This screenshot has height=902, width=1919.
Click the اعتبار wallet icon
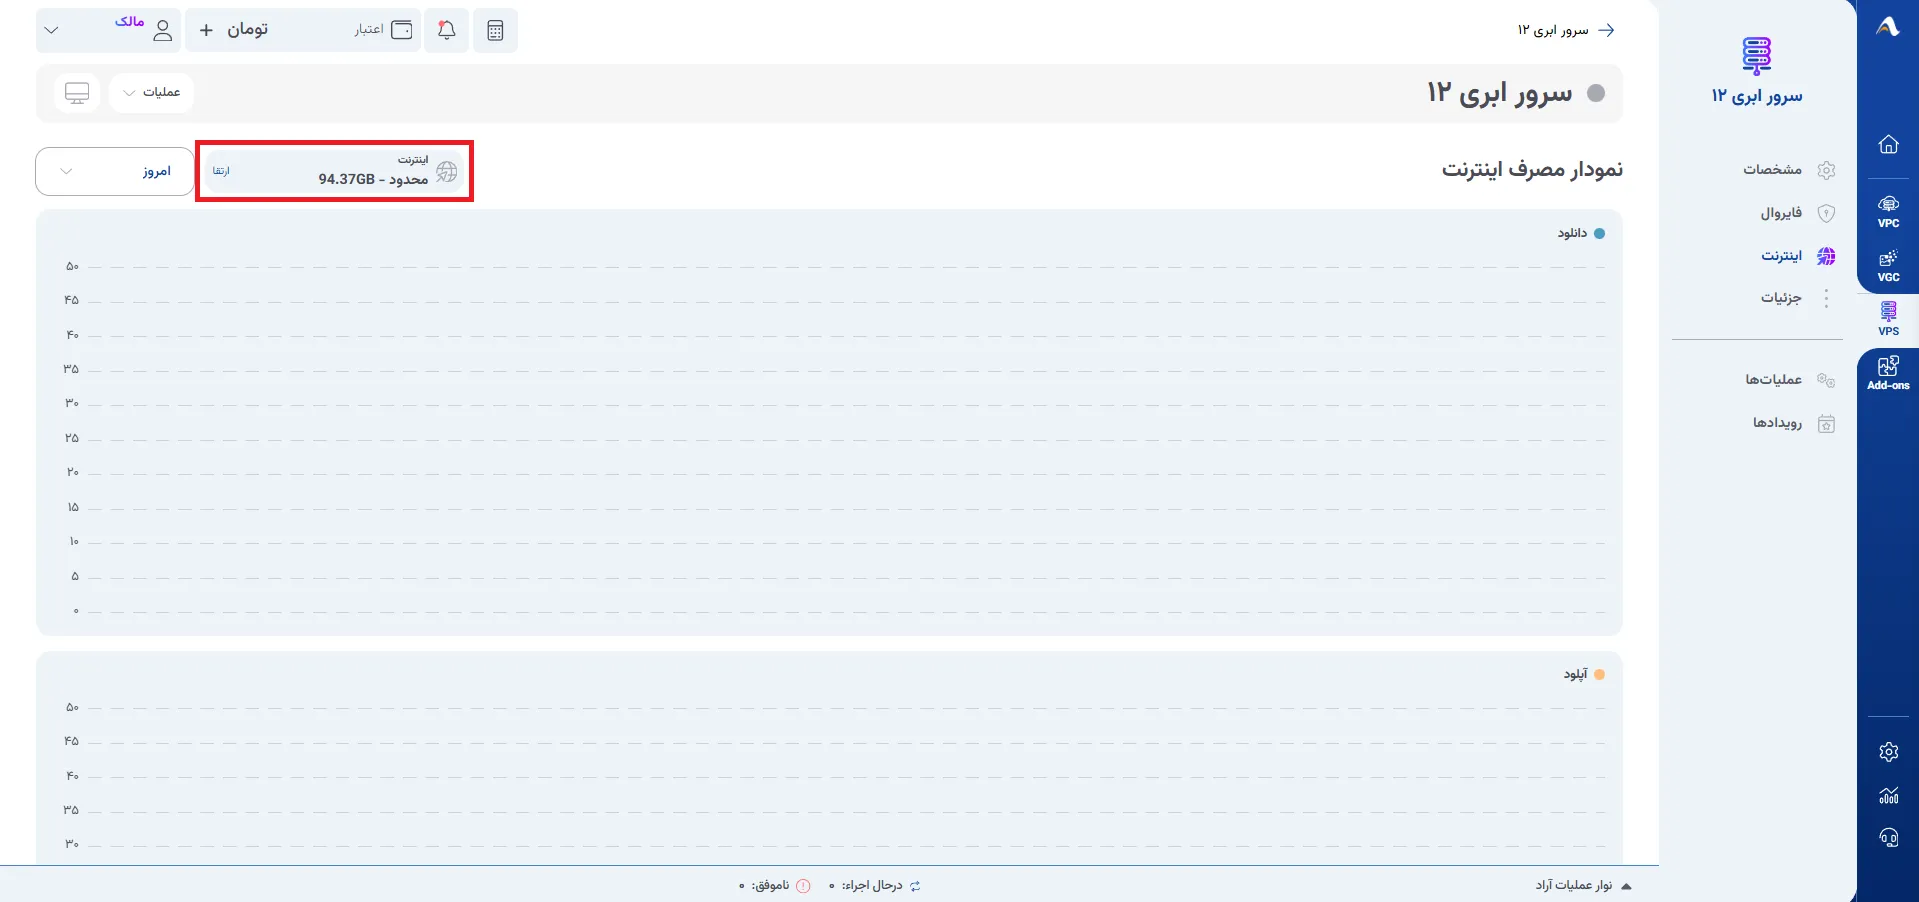402,30
